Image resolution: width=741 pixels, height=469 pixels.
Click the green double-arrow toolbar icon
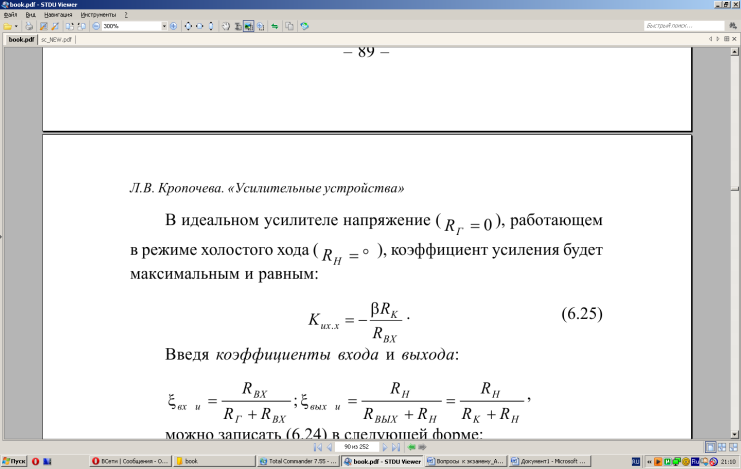[275, 26]
